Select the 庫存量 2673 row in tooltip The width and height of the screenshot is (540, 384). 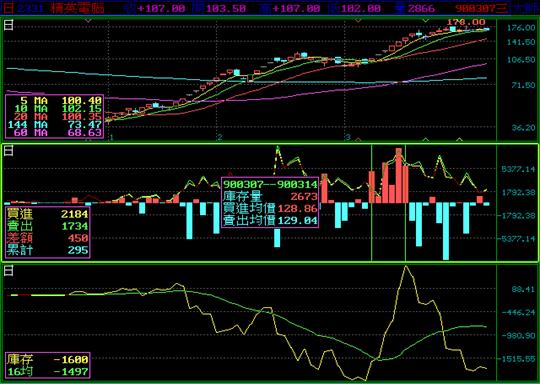[270, 196]
